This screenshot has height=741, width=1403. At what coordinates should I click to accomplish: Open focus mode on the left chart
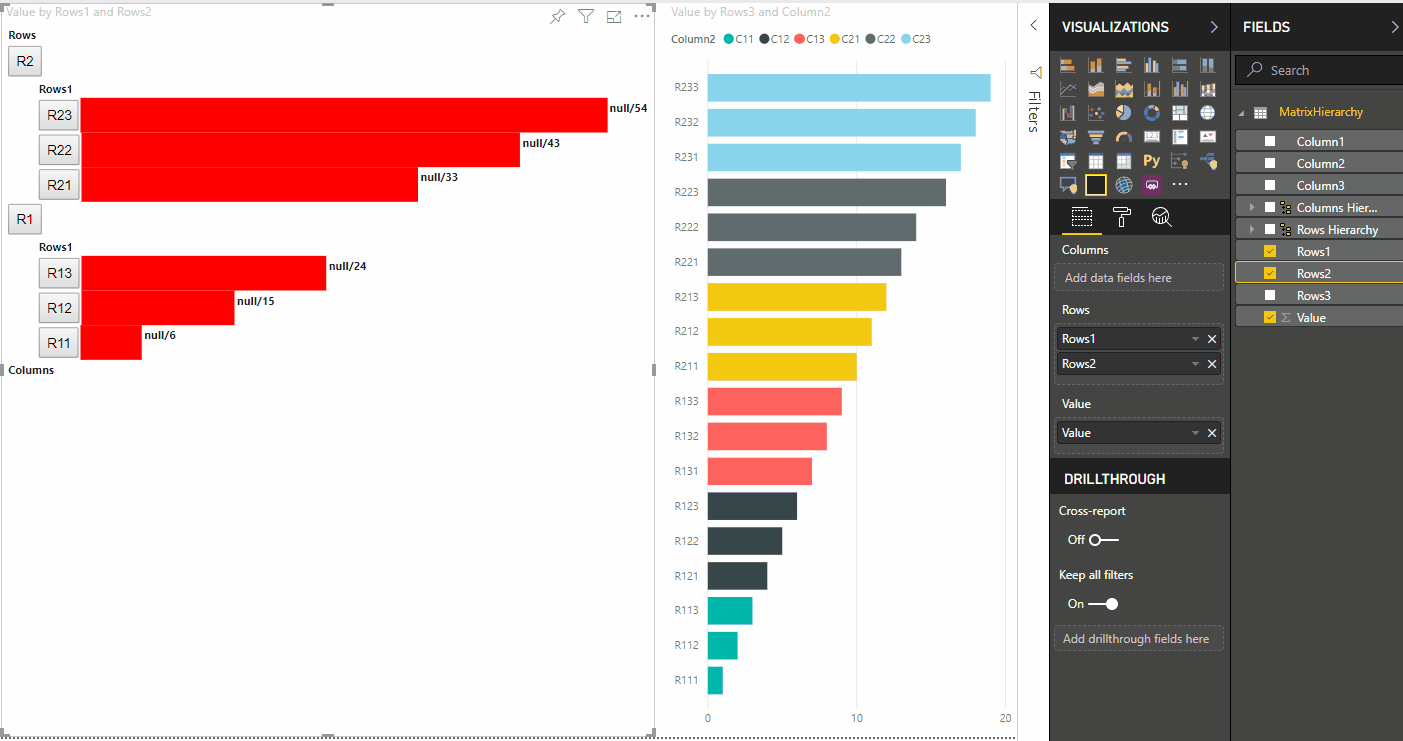tap(614, 16)
